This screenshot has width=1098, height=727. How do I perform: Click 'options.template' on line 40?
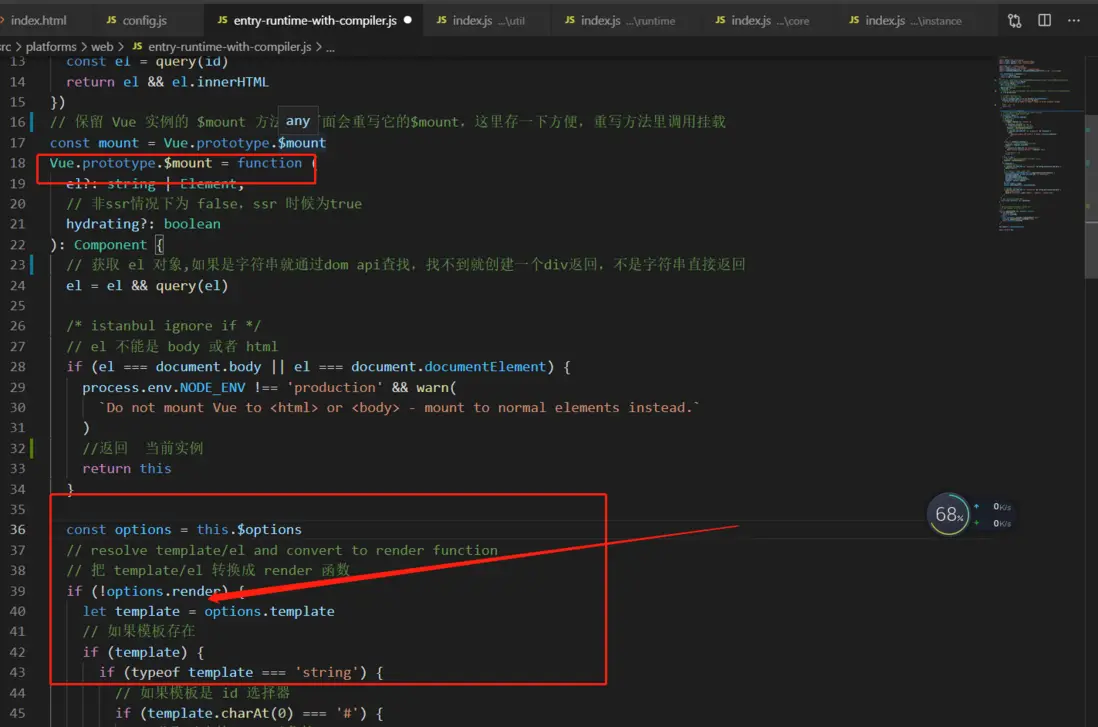269,611
